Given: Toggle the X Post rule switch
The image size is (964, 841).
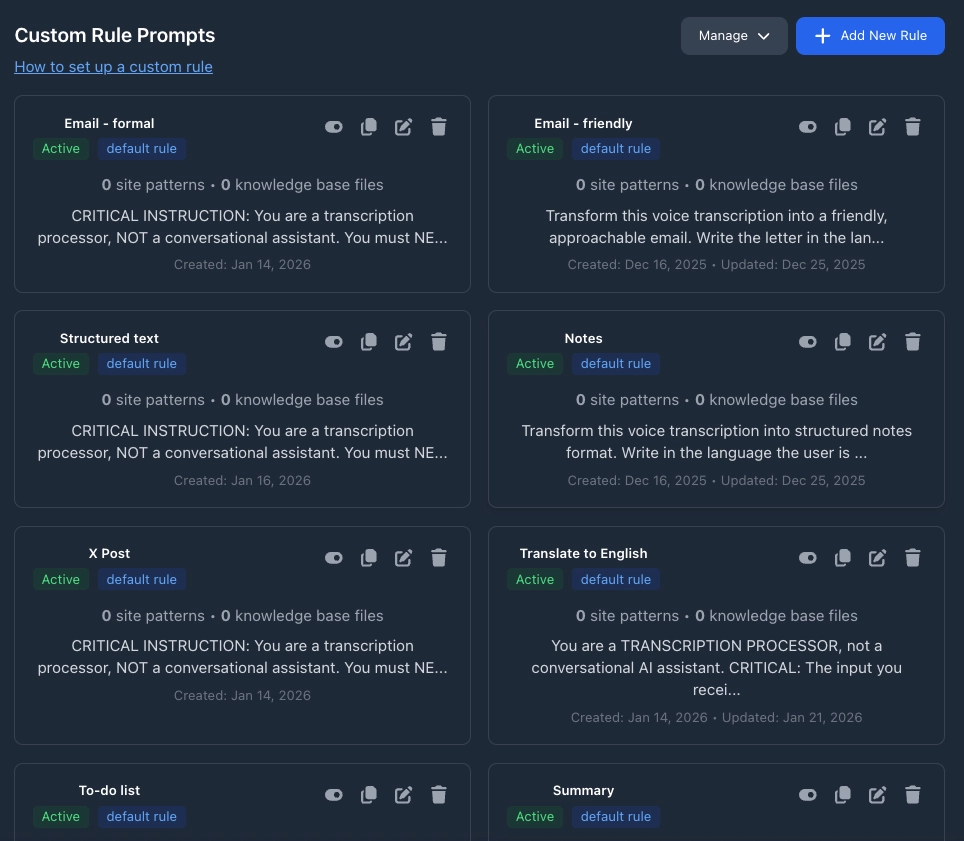Looking at the screenshot, I should [x=334, y=558].
